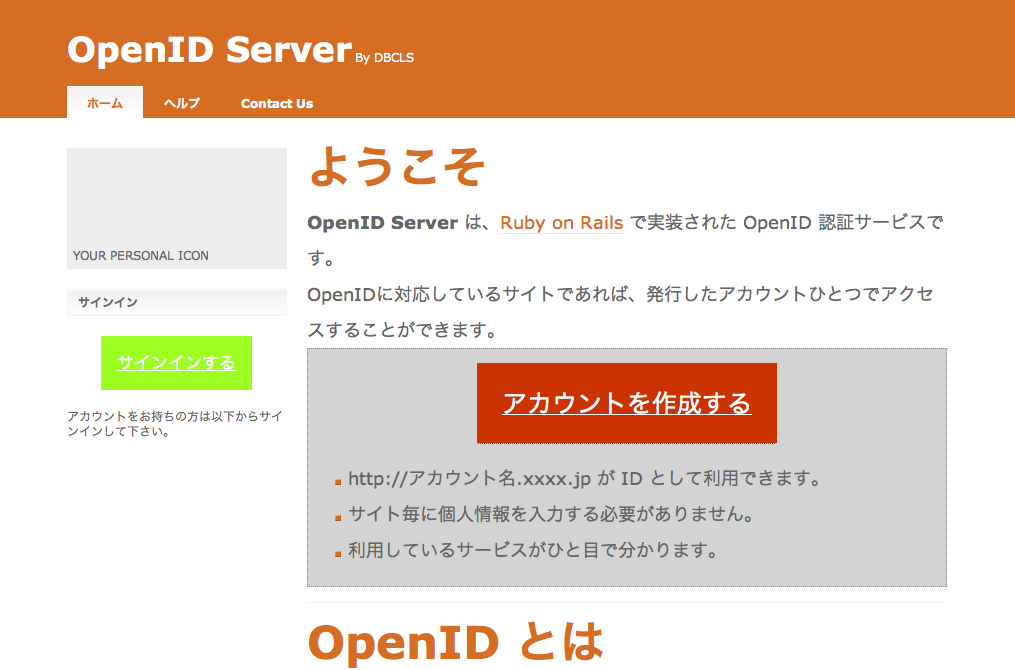Click the http://アカウント名.xxxx.jp bullet line
The width and height of the screenshot is (1015, 670).
[584, 478]
